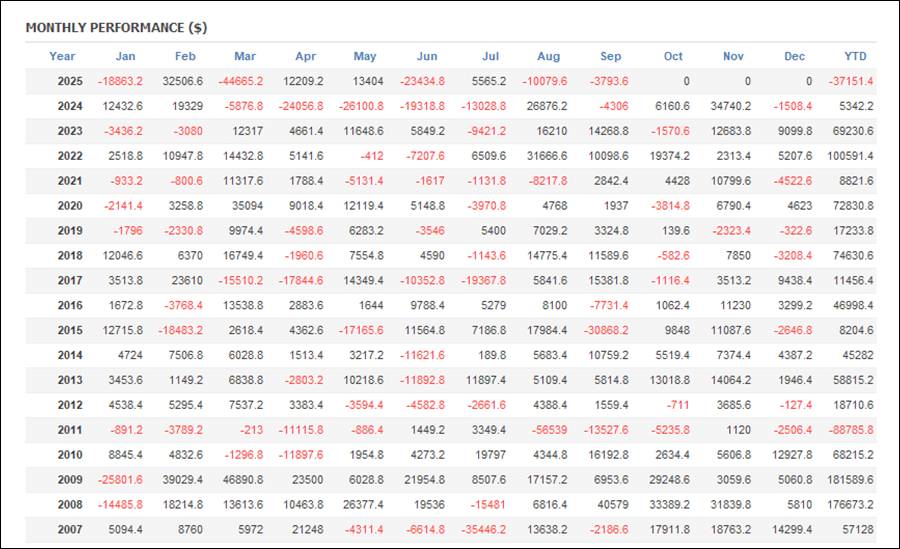Select the 34740.2 cell in Nov 2024

pyautogui.click(x=730, y=106)
